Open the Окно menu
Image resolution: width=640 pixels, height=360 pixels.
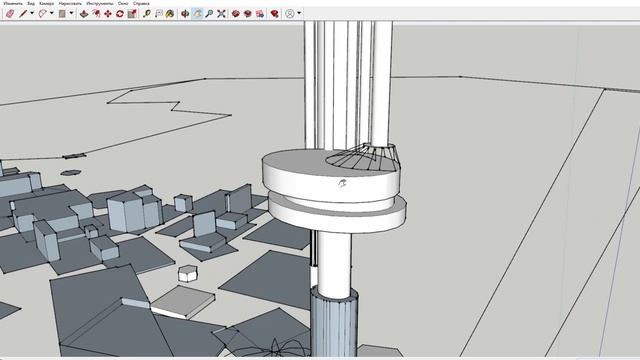[123, 3]
